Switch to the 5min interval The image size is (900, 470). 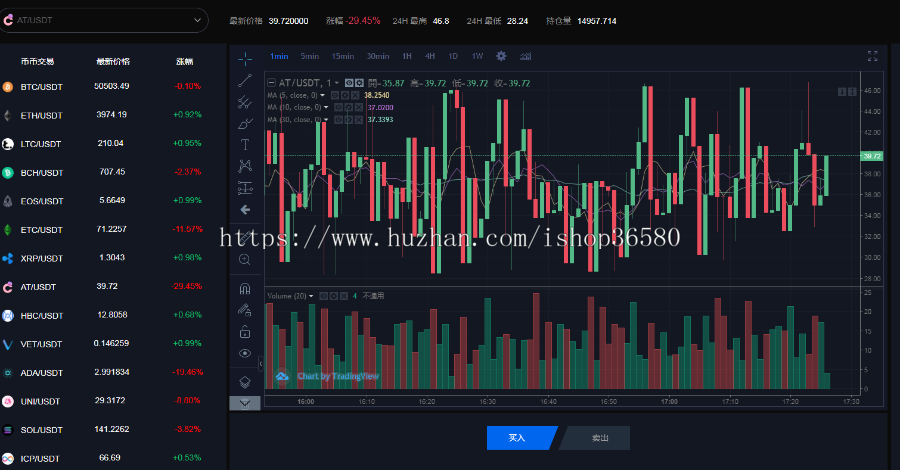(x=310, y=56)
